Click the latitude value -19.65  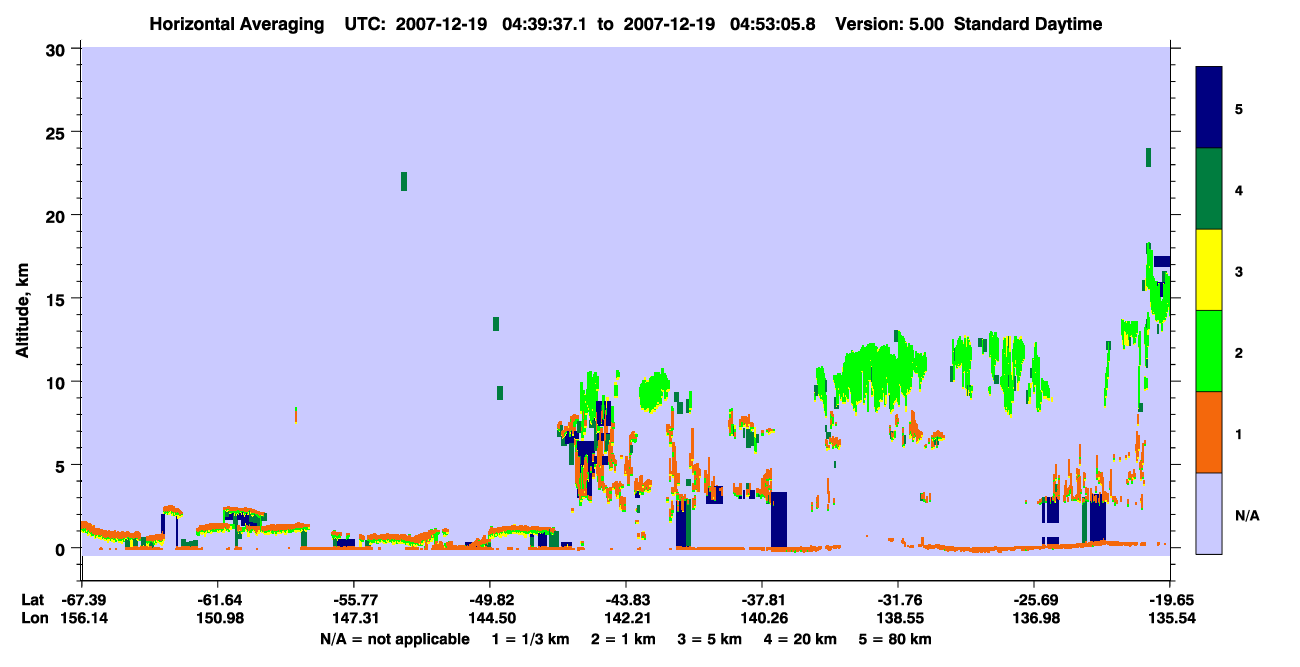[x=1170, y=600]
